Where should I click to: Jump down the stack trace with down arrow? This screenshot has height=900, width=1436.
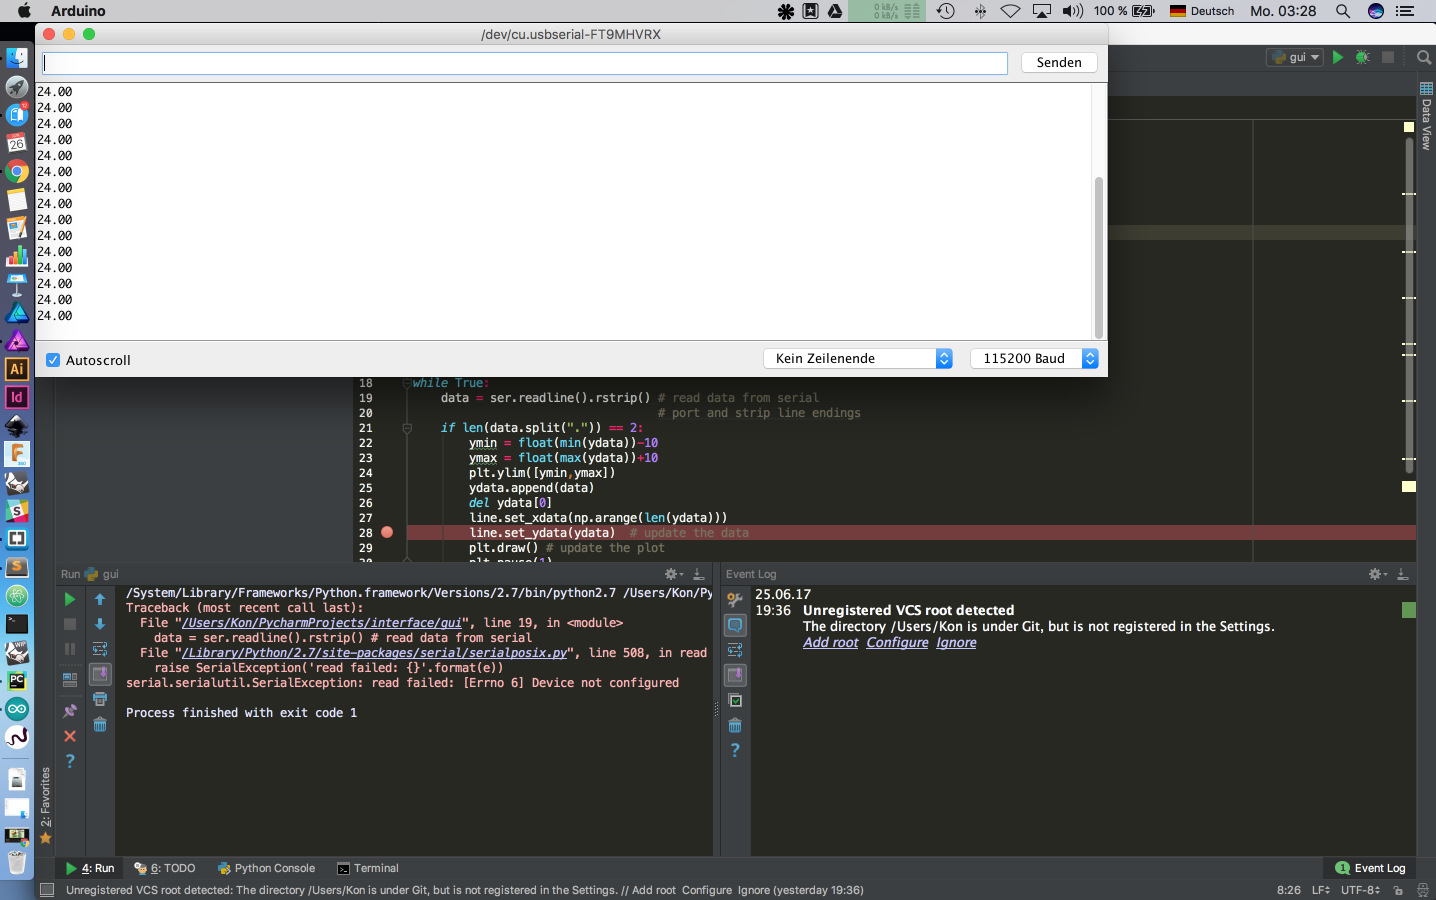tap(100, 624)
